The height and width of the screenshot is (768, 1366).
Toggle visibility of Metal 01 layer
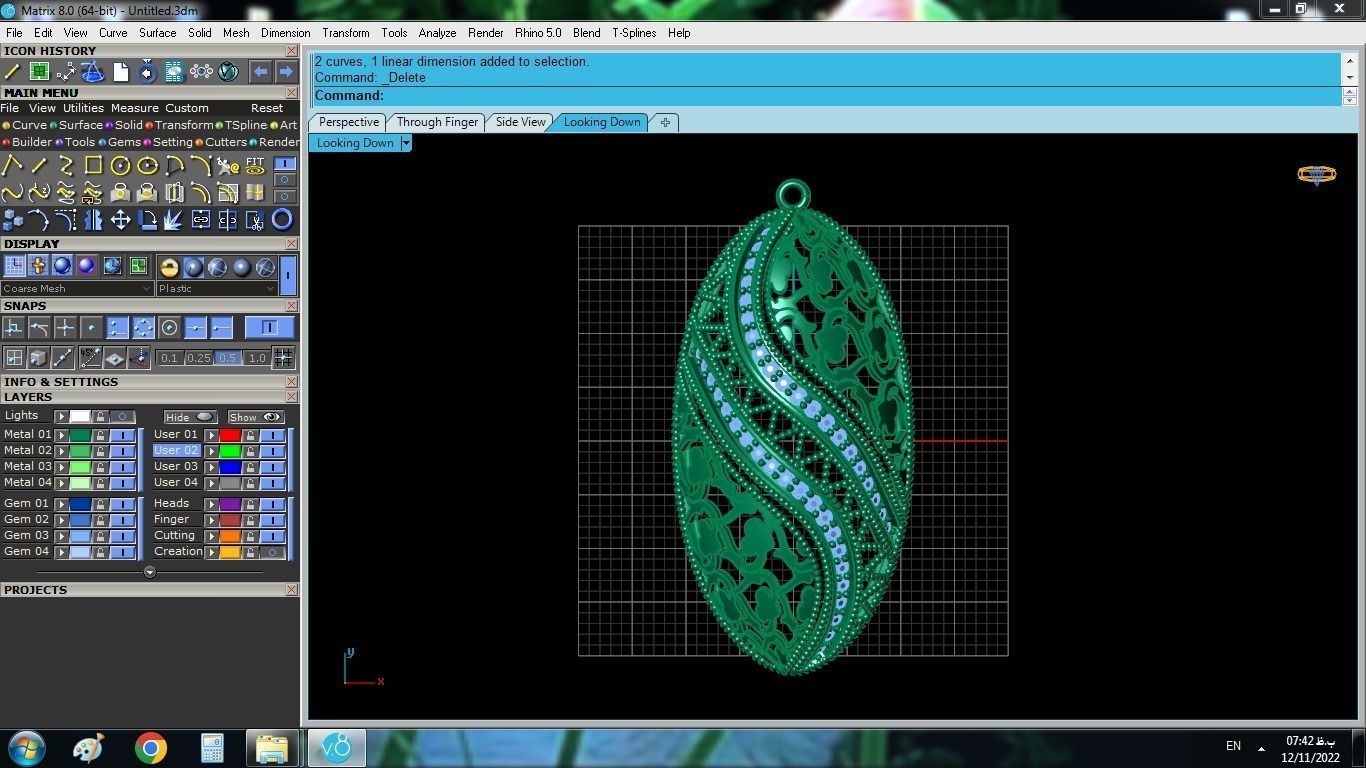122,435
